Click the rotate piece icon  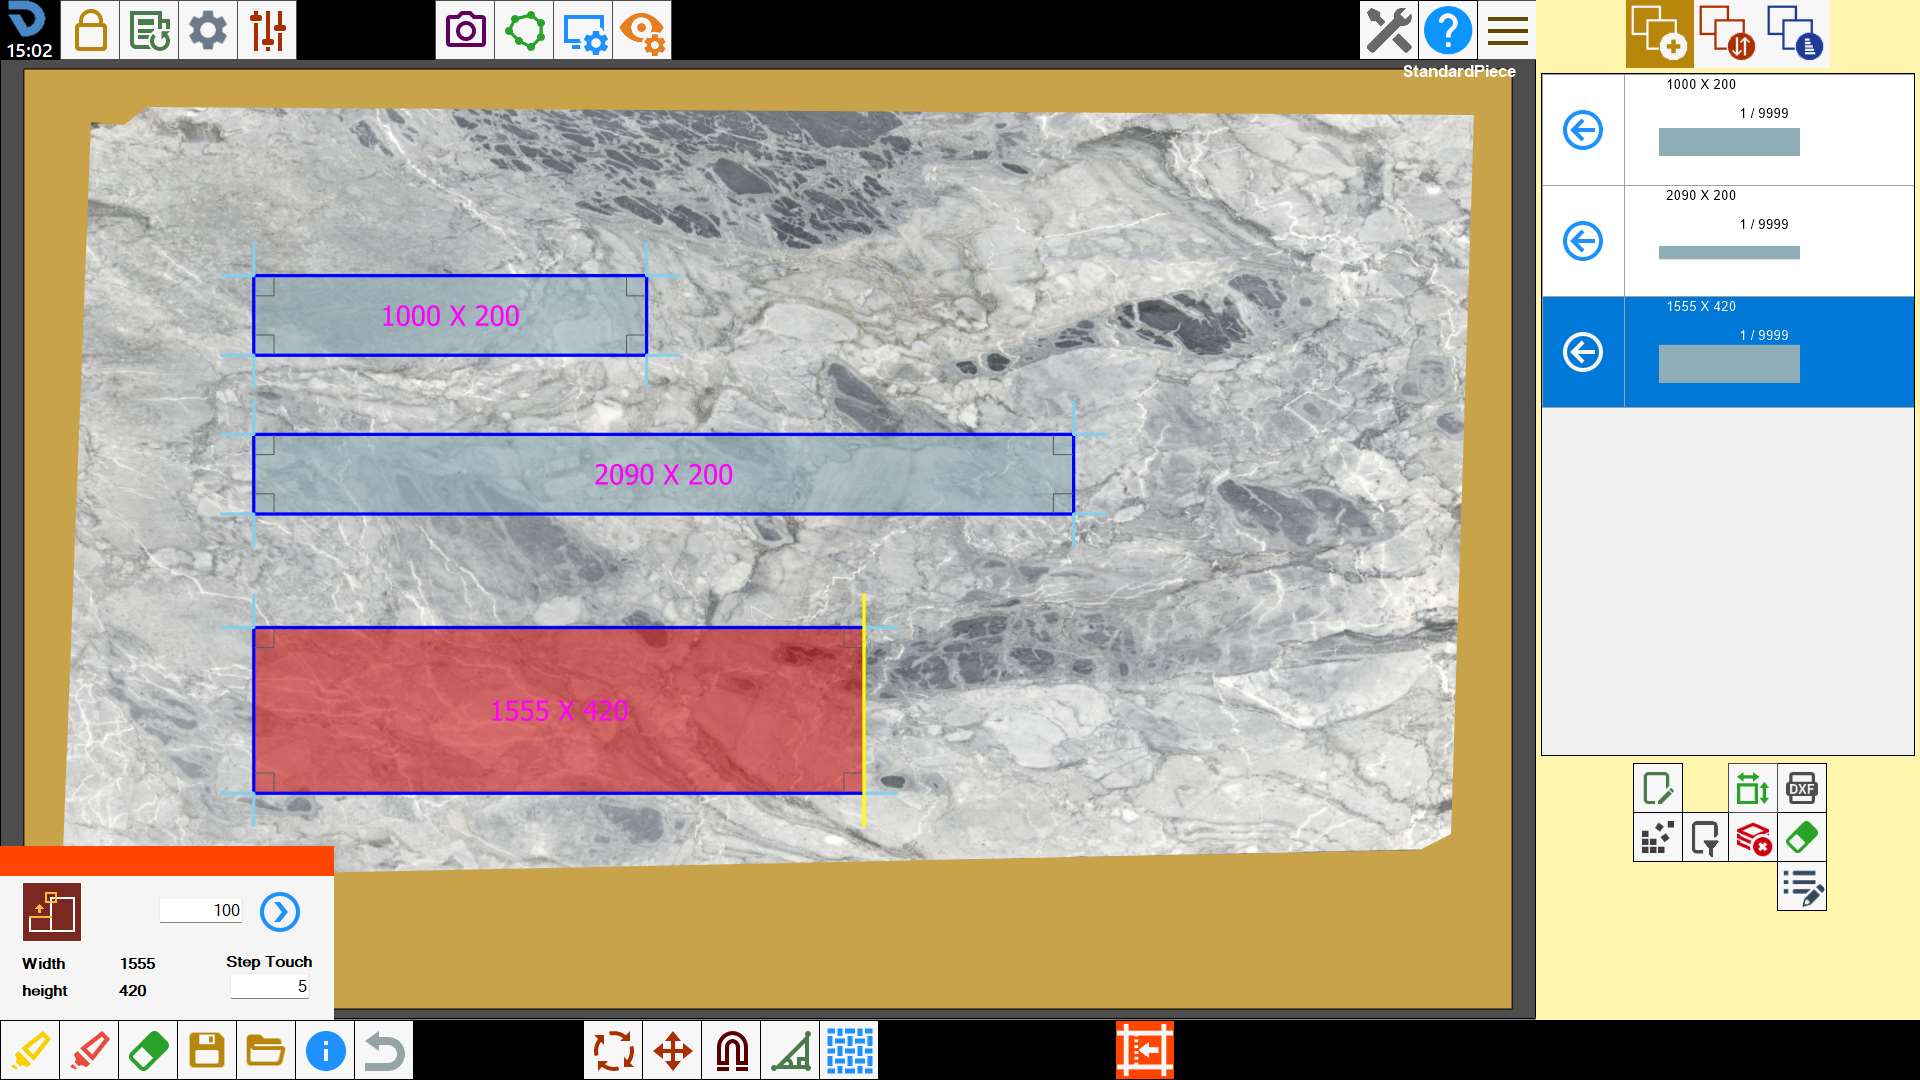(613, 1051)
